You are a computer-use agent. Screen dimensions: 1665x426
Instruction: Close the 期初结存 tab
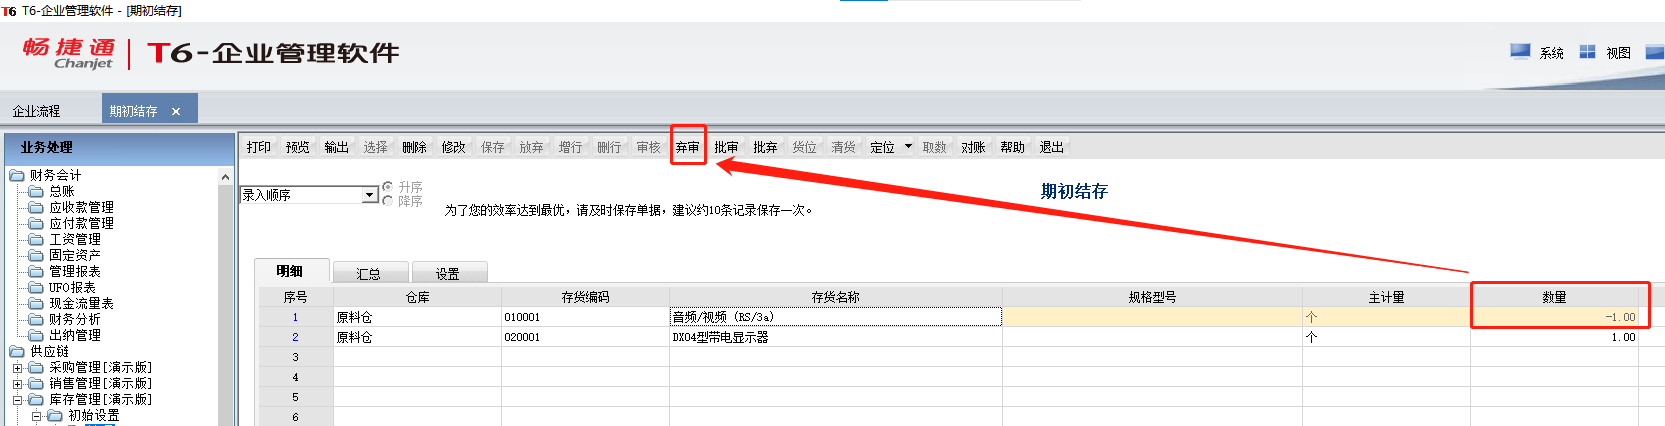click(x=176, y=111)
